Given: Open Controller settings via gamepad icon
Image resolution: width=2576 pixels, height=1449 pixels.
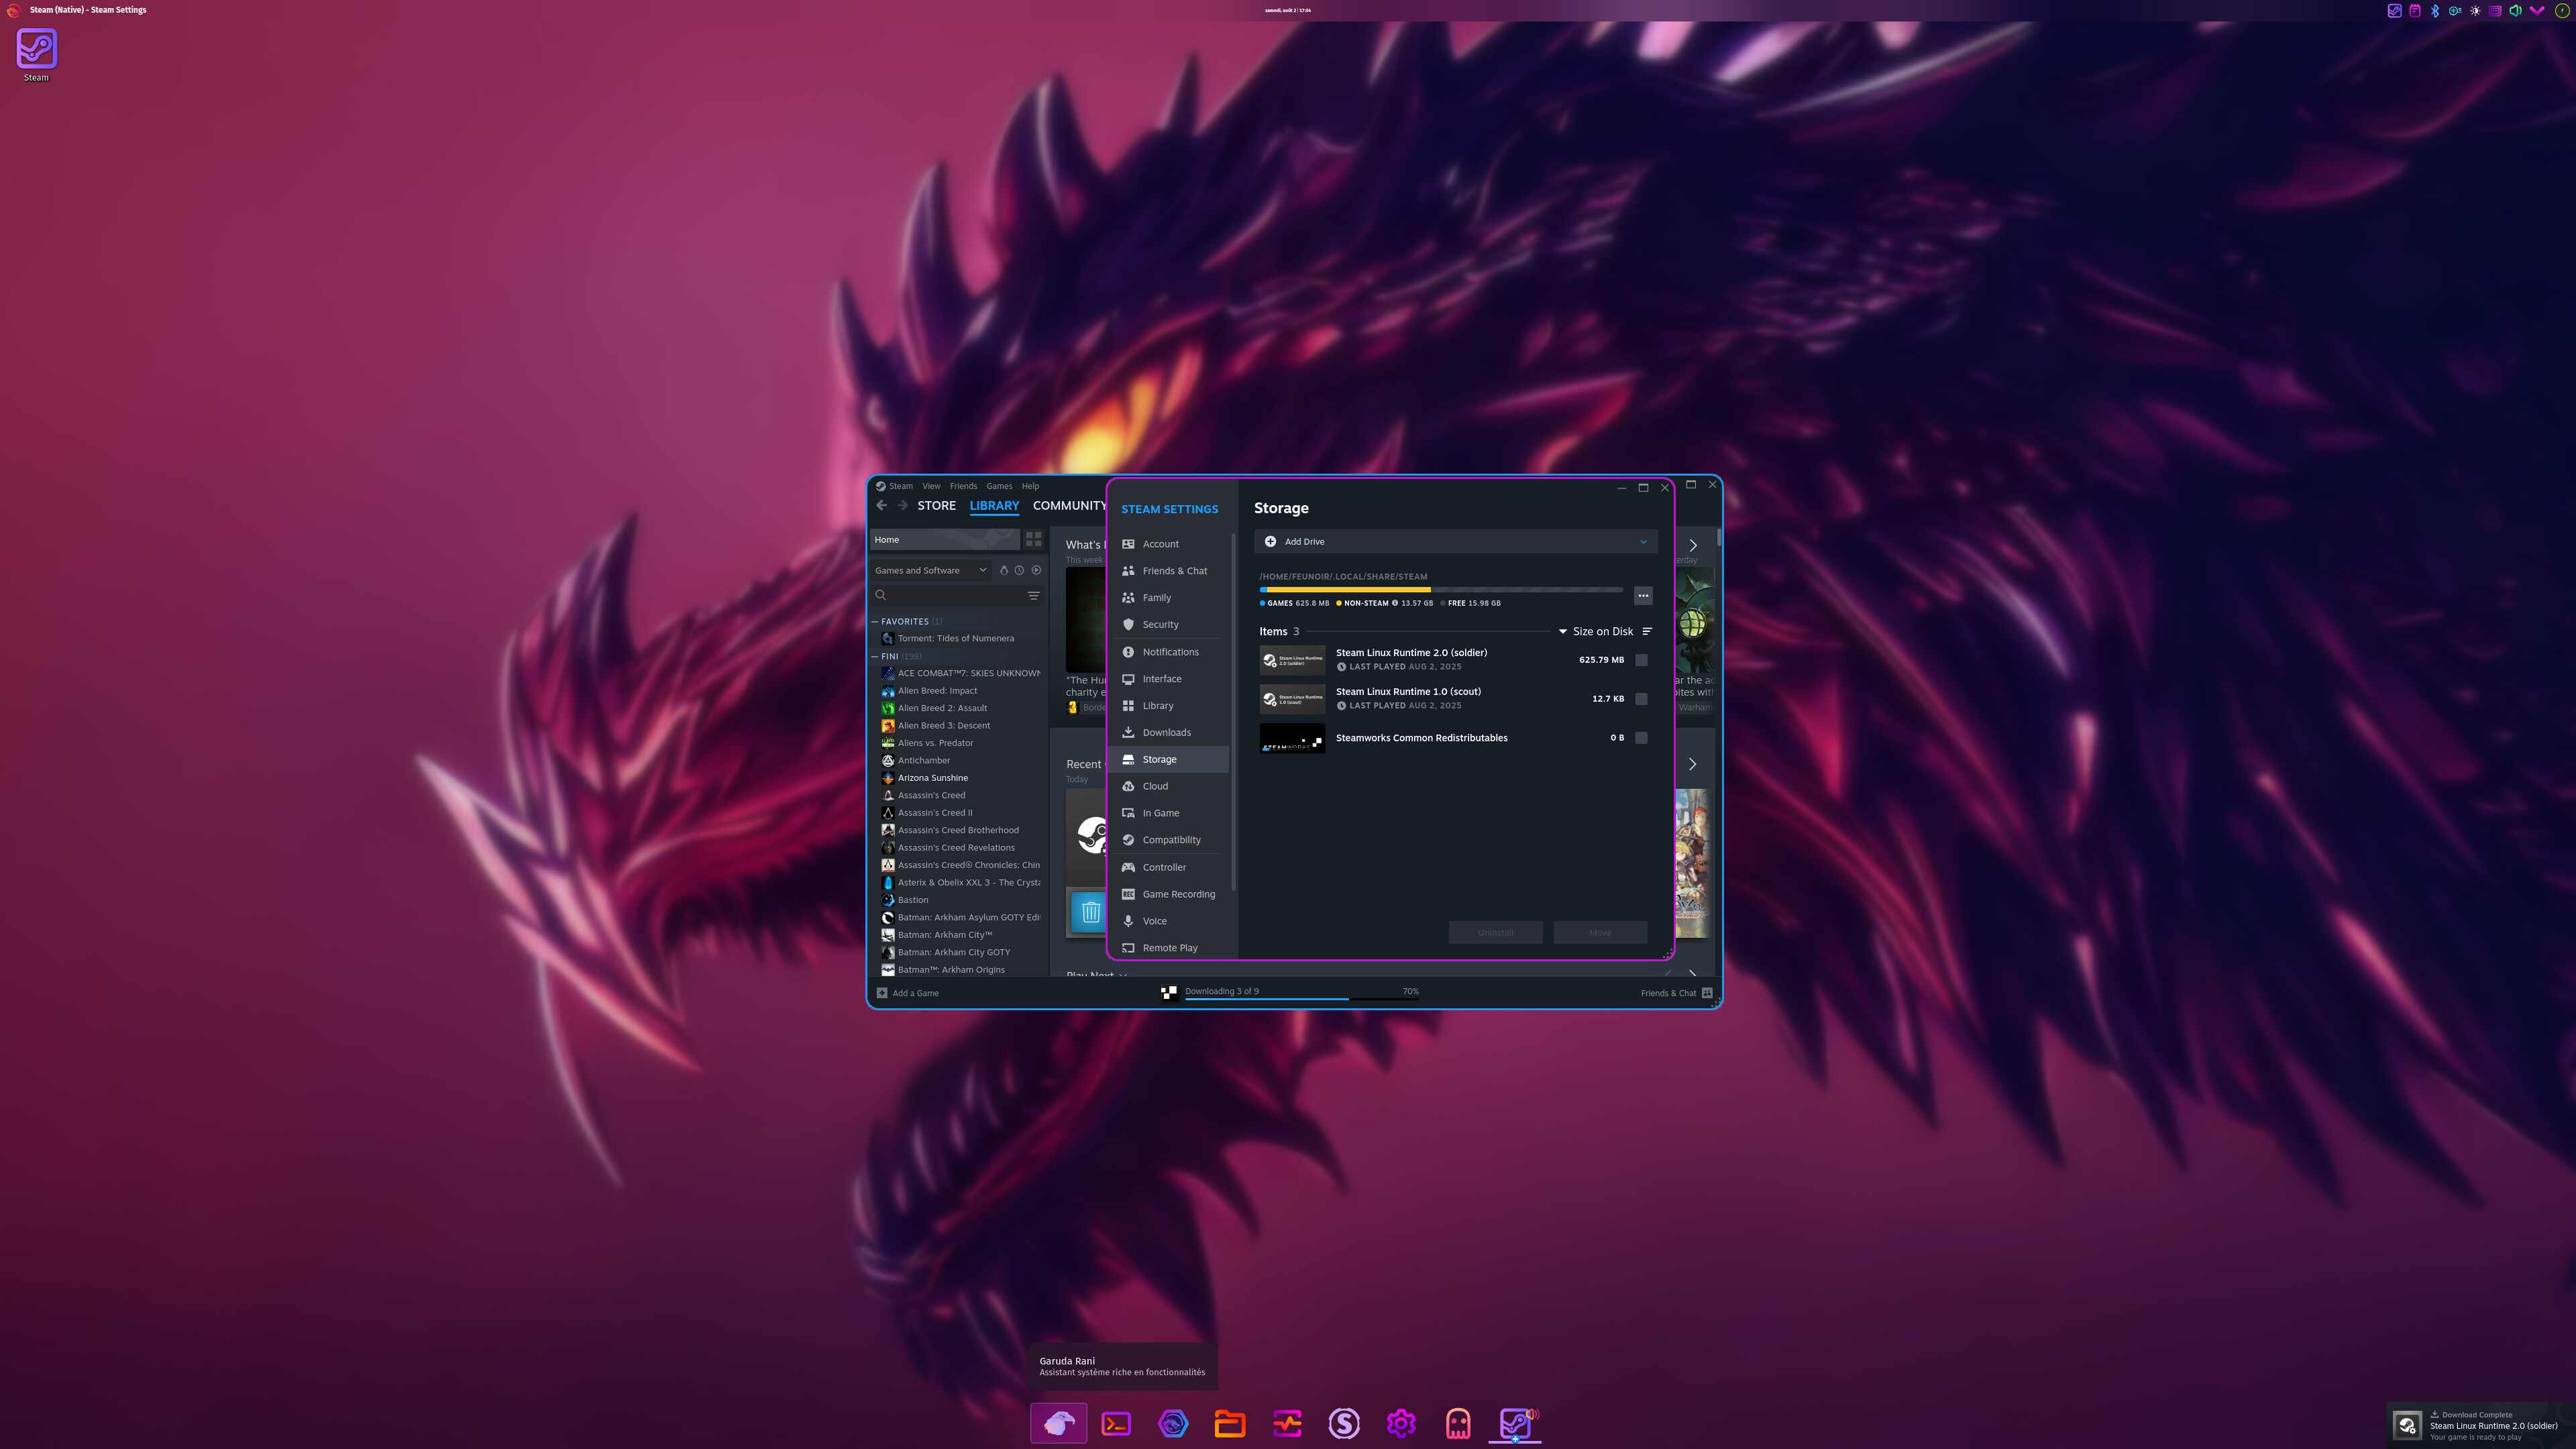Looking at the screenshot, I should [x=1128, y=867].
